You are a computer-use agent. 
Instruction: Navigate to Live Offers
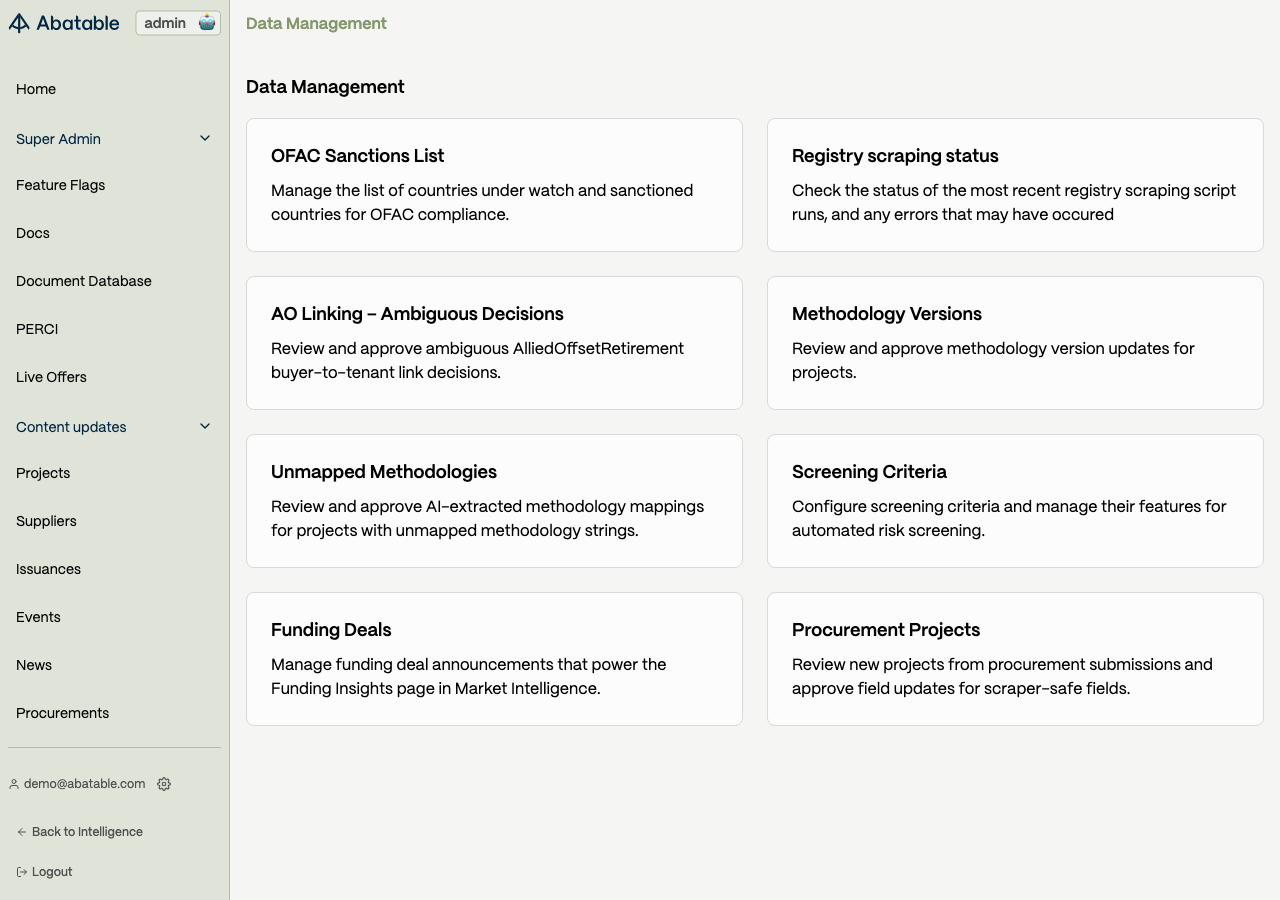[x=51, y=377]
